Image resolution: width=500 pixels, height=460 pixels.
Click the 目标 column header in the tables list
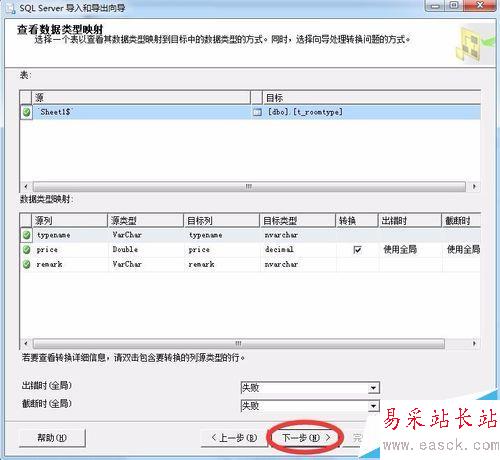tap(371, 97)
